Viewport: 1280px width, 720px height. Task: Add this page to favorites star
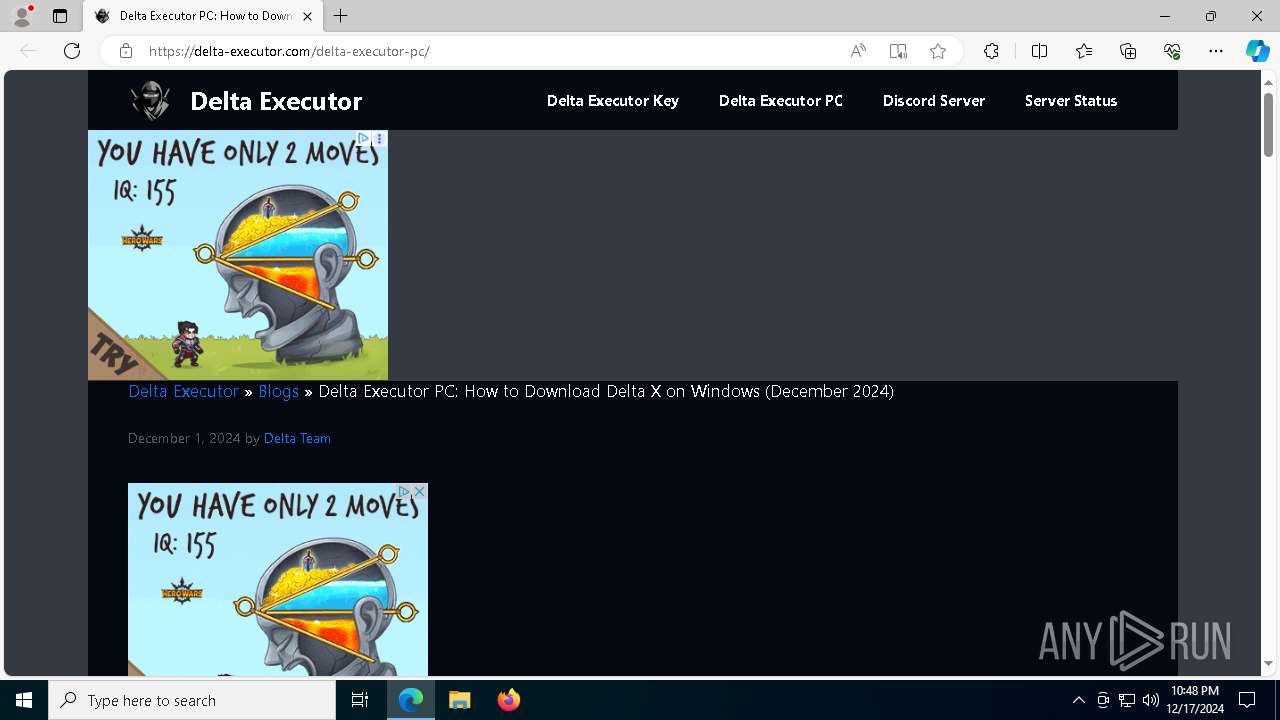click(938, 51)
